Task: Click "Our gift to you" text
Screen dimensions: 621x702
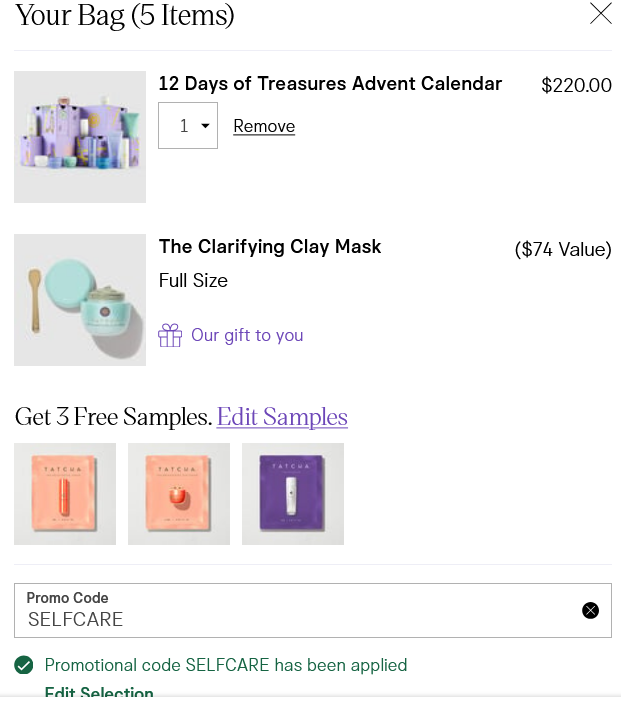Action: [x=247, y=335]
